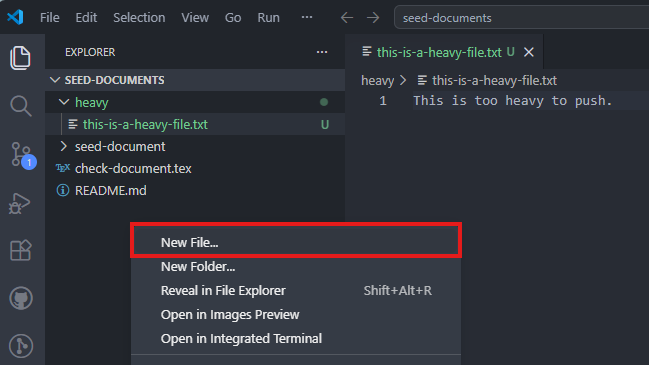
Task: Open the Extensions view icon
Action: 21,250
